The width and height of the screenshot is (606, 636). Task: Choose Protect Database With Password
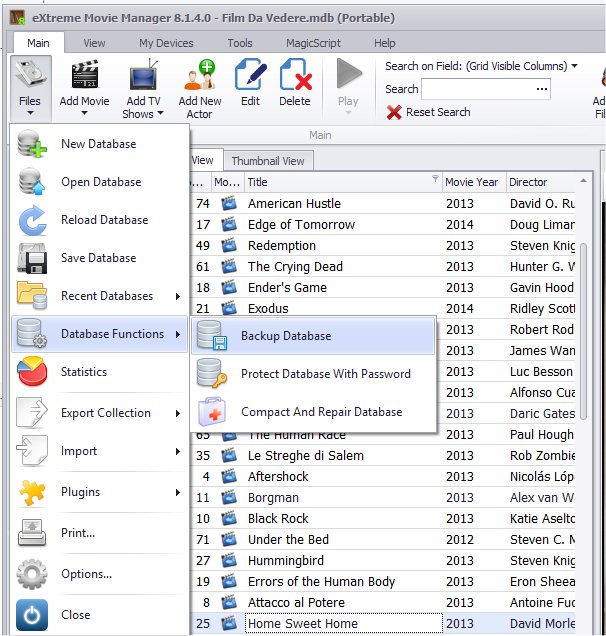313,374
